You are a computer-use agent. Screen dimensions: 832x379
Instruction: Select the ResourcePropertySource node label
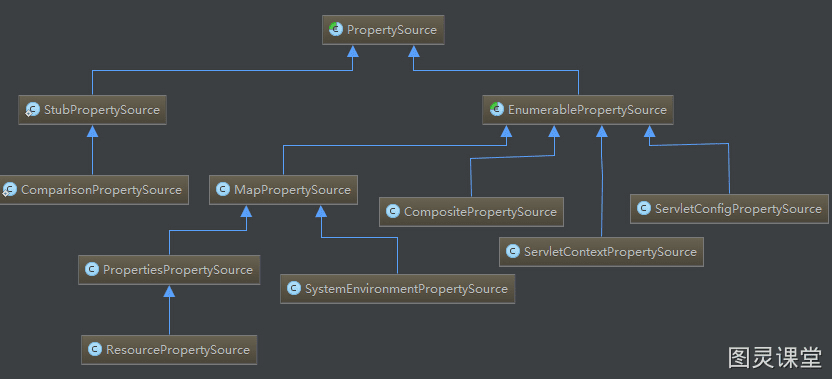coord(178,350)
